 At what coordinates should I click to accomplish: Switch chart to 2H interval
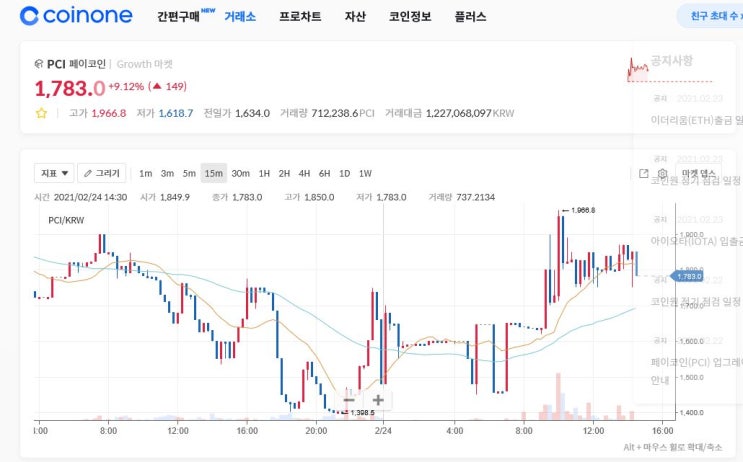[284, 173]
